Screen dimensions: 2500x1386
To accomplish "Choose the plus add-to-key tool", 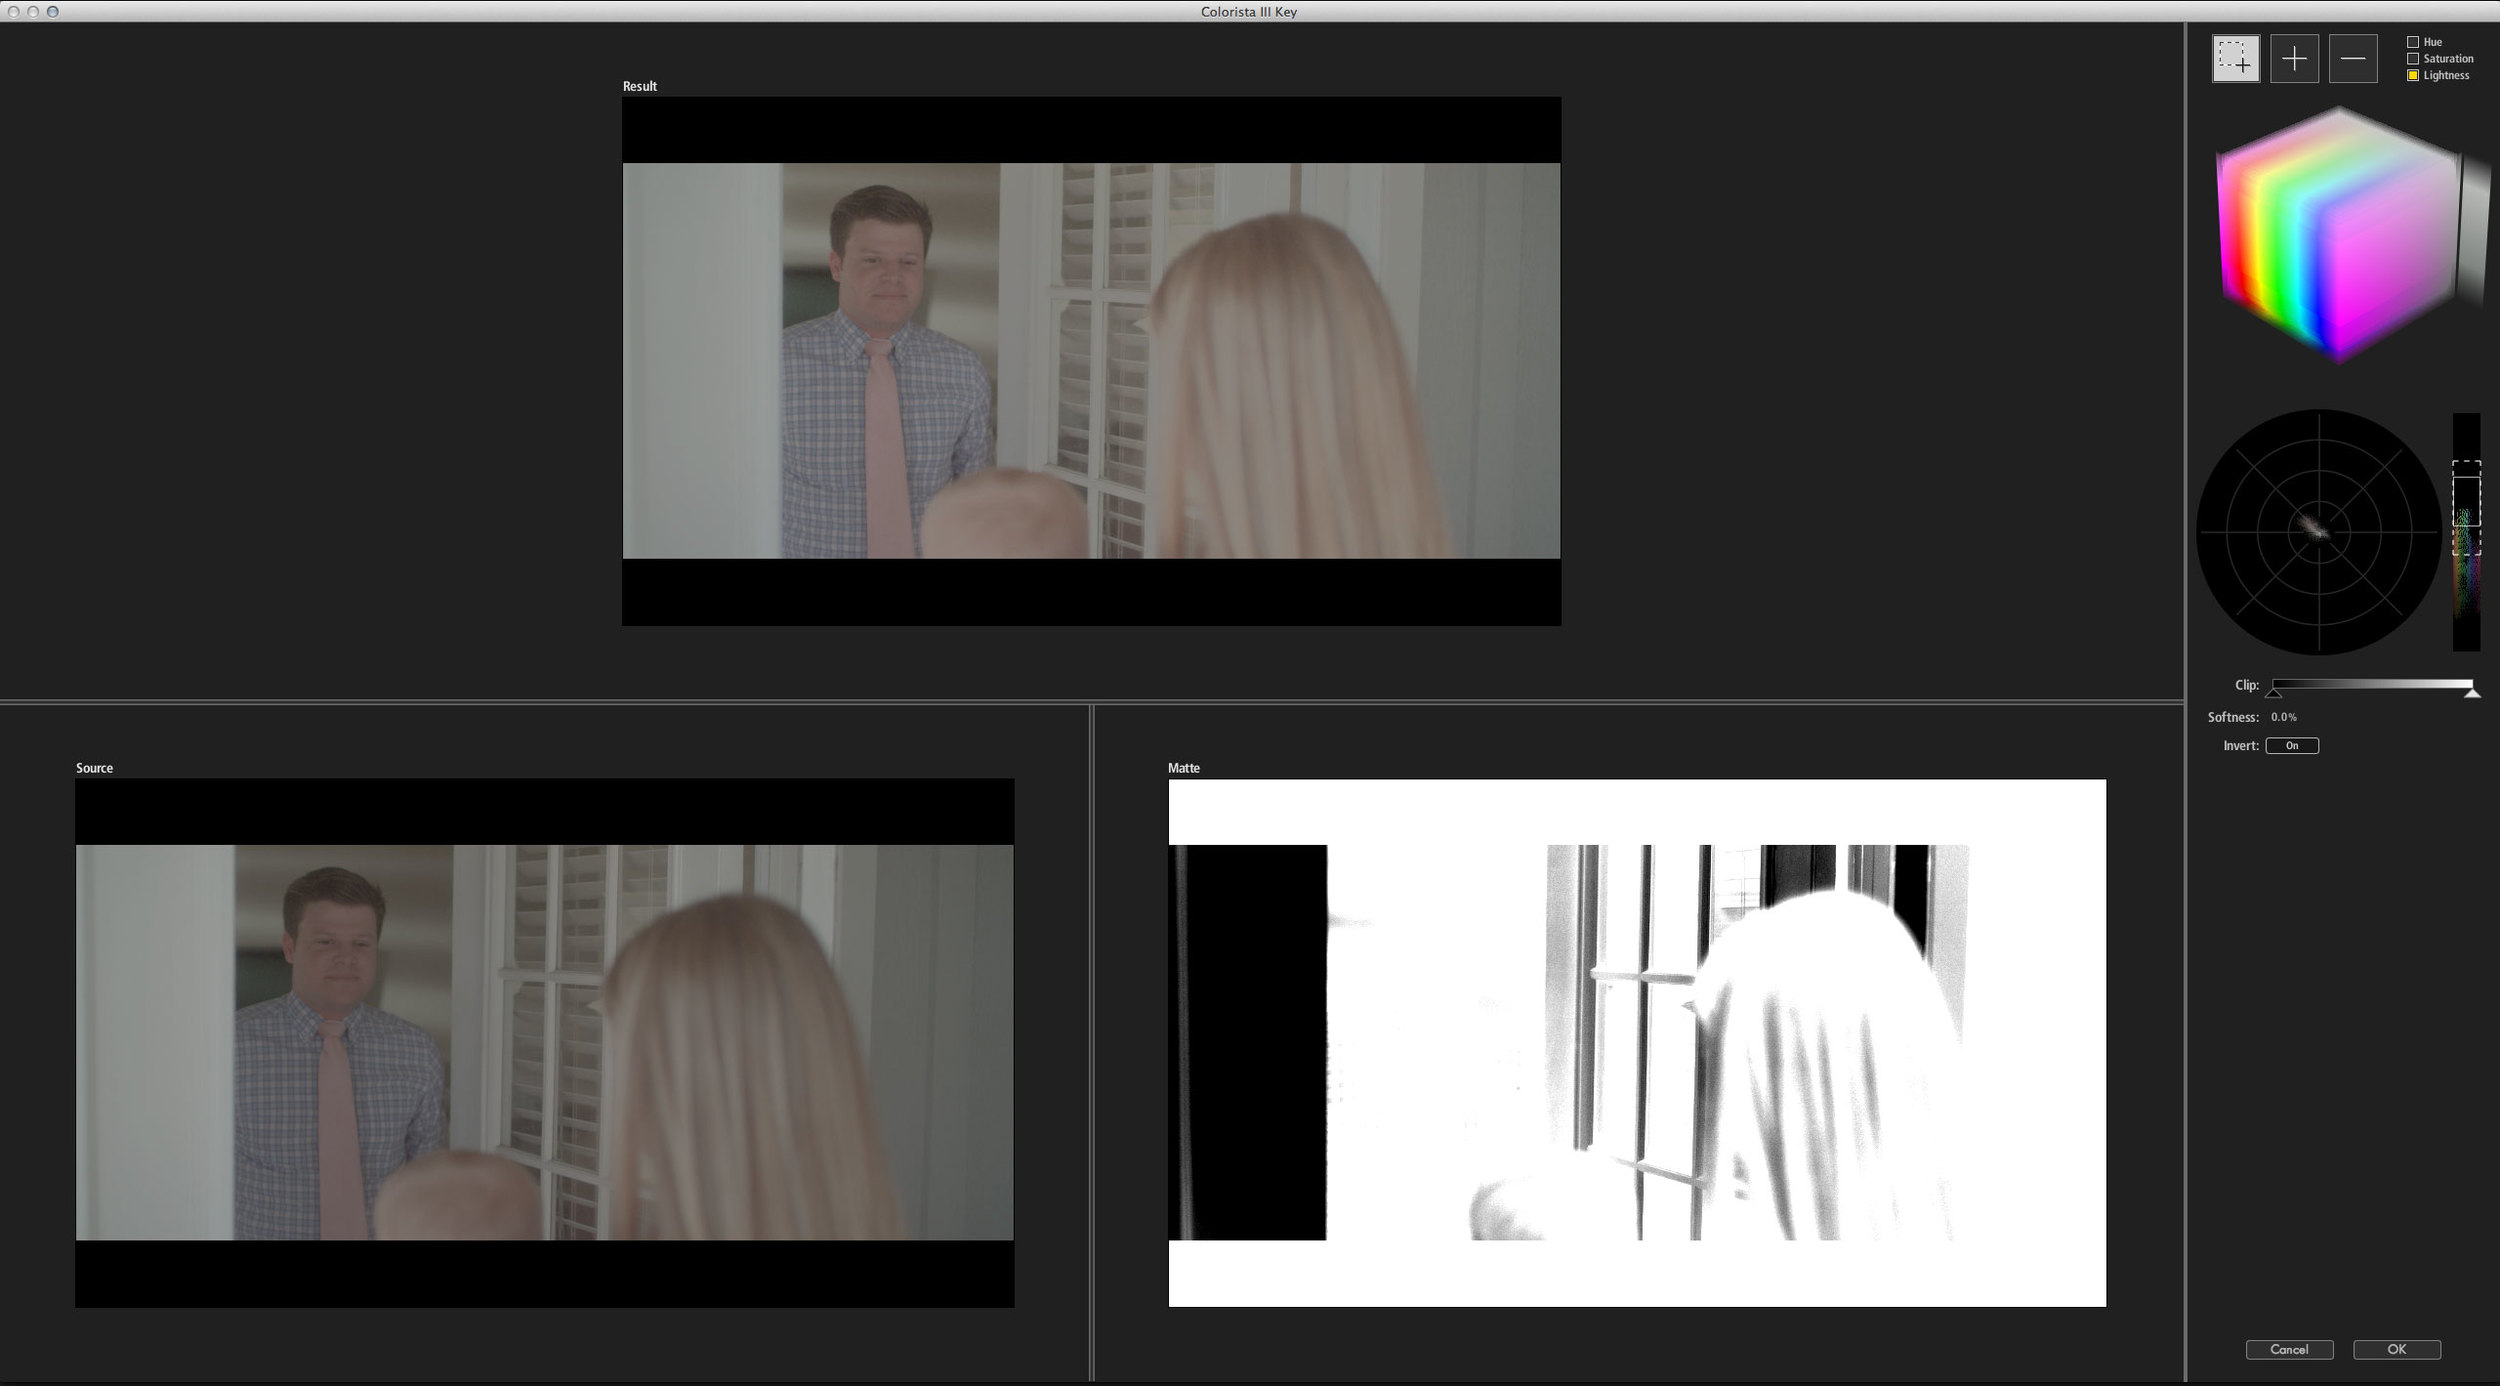I will tap(2294, 59).
